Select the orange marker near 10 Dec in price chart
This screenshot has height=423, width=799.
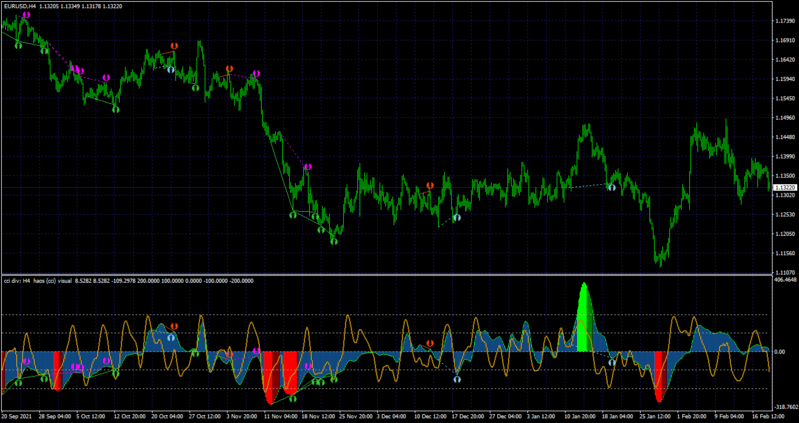(x=430, y=186)
